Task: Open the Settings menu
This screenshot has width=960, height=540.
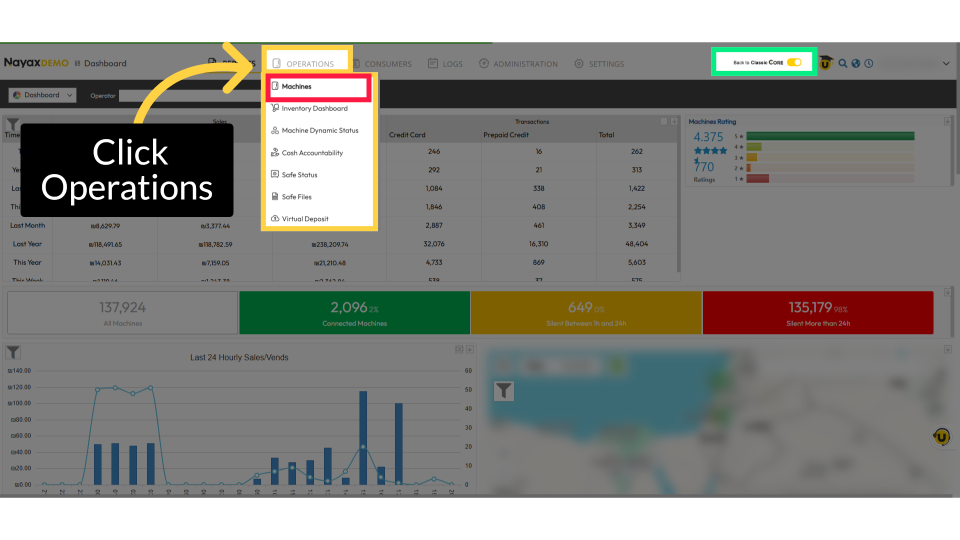Action: click(599, 64)
